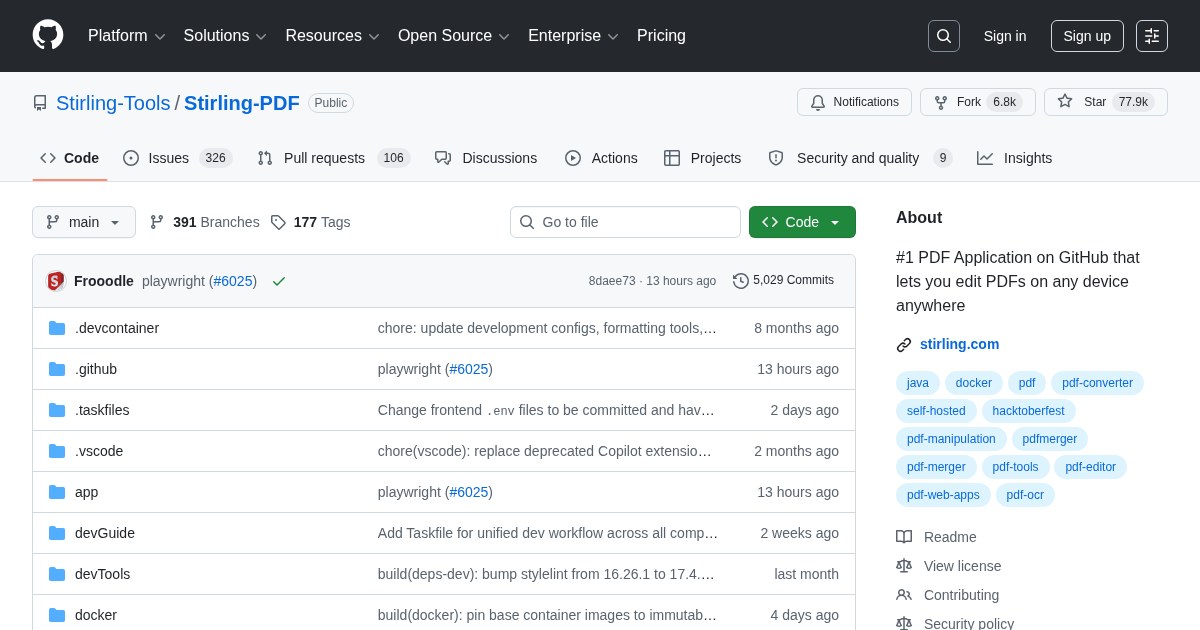Click the .taskfiles folder icon
The image size is (1200, 630).
[x=57, y=410]
